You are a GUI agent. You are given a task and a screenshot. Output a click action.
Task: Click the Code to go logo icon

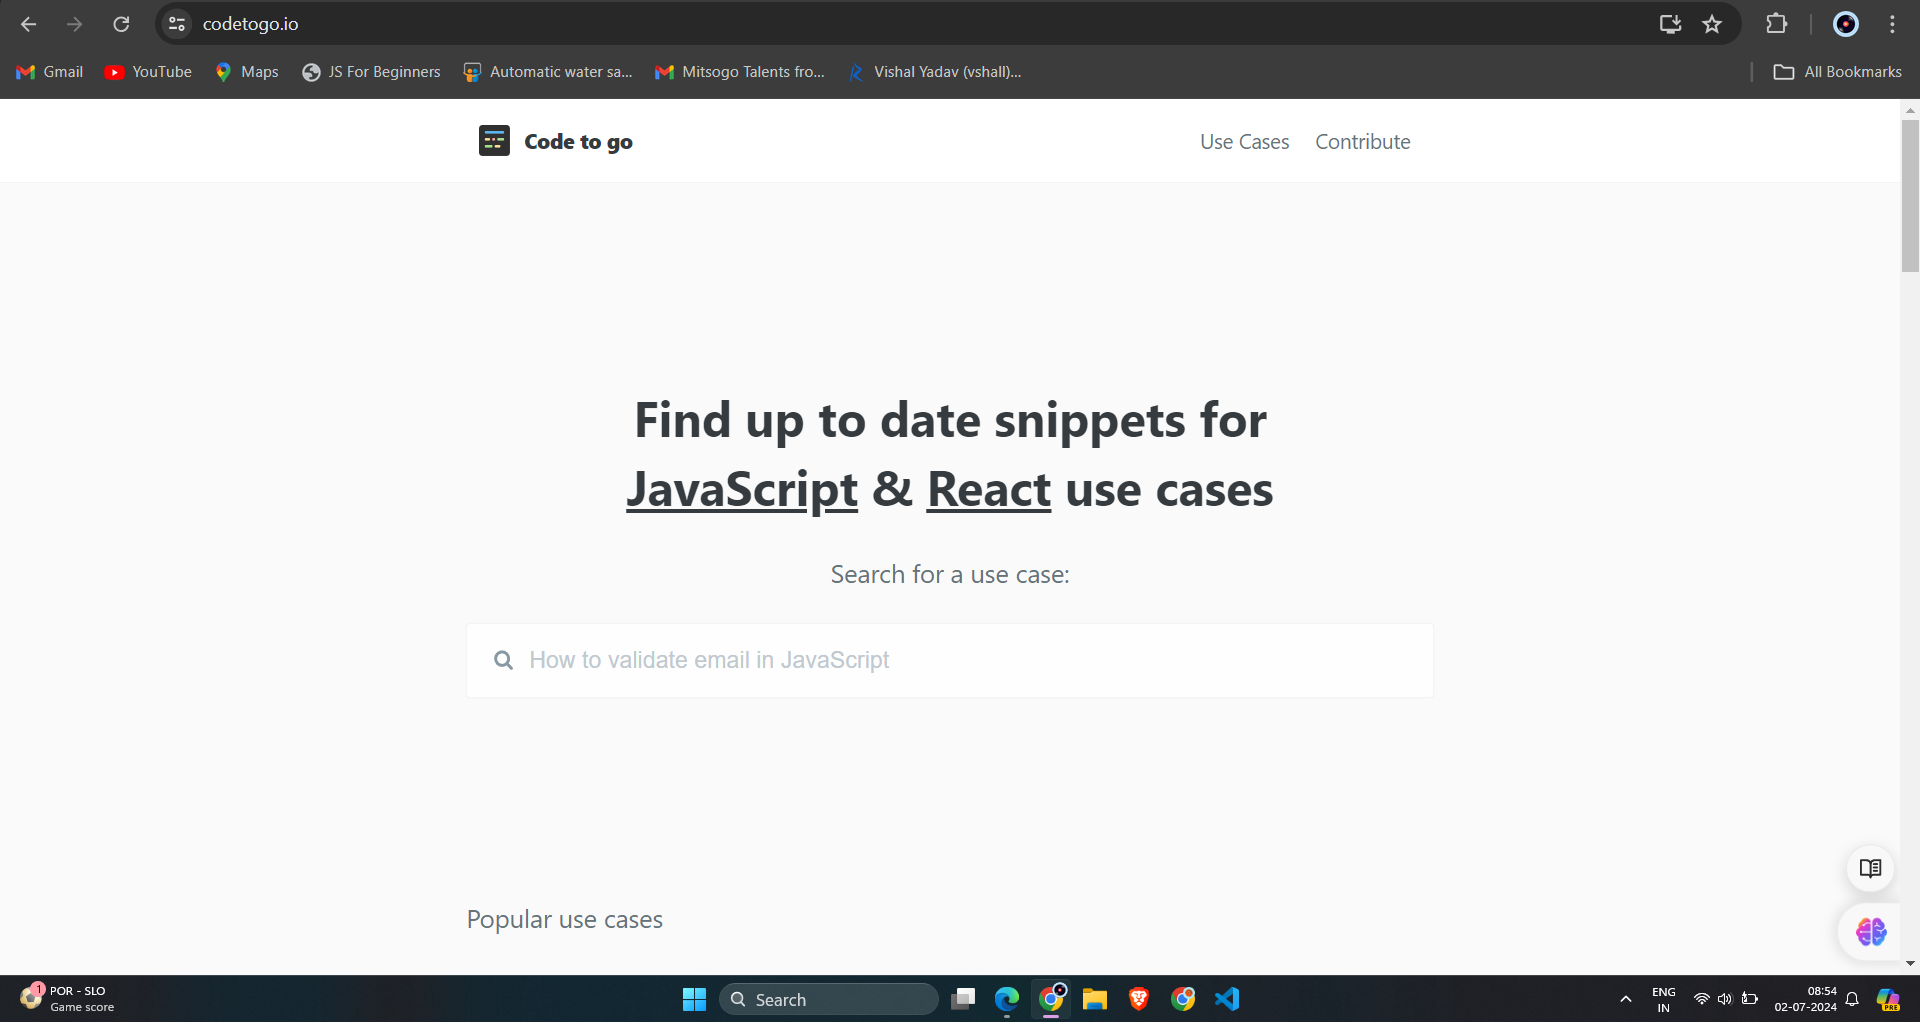coord(494,141)
